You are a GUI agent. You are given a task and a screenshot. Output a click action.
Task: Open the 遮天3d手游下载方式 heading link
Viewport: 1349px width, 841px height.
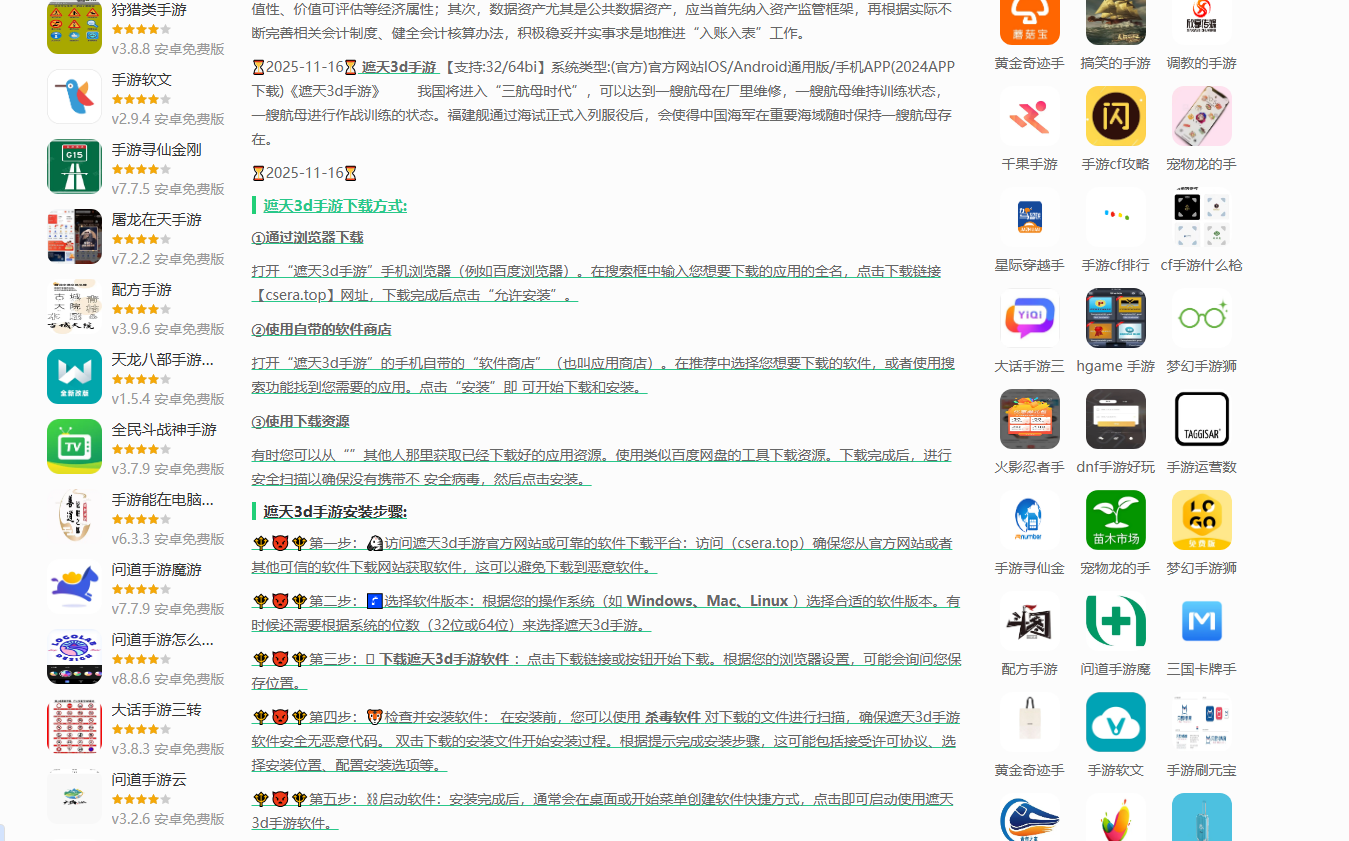click(x=335, y=205)
